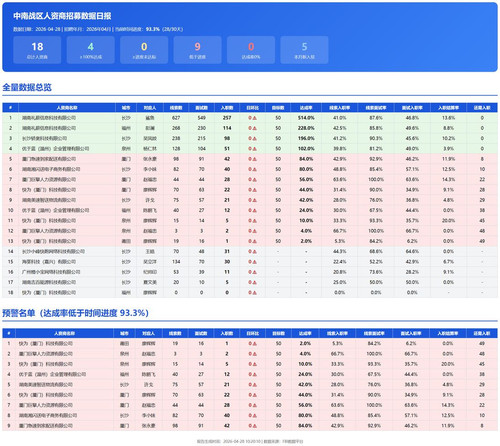Select the stat card showing 5

click(x=304, y=50)
